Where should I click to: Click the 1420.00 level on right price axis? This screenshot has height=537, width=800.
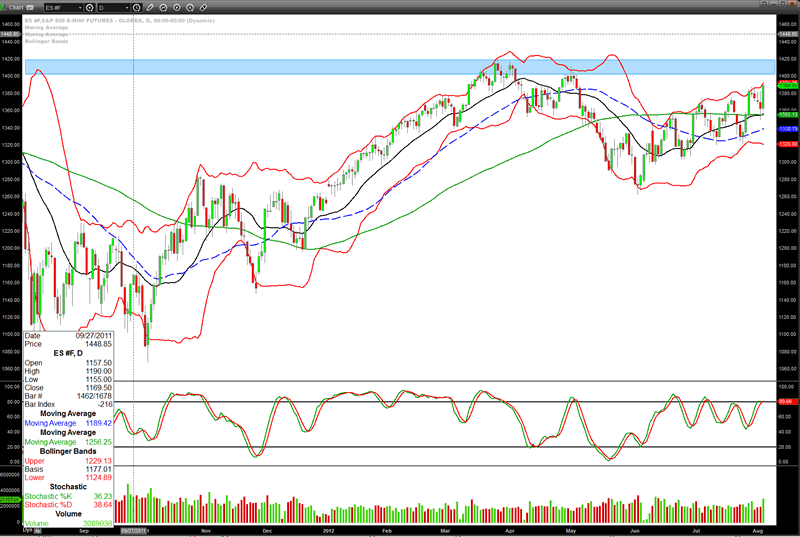tap(788, 59)
